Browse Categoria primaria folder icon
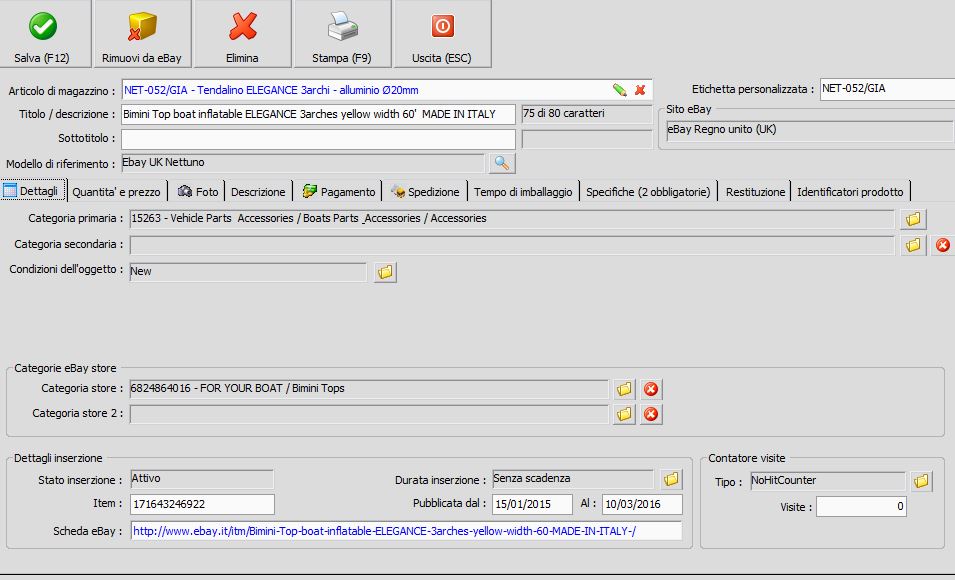 (913, 219)
